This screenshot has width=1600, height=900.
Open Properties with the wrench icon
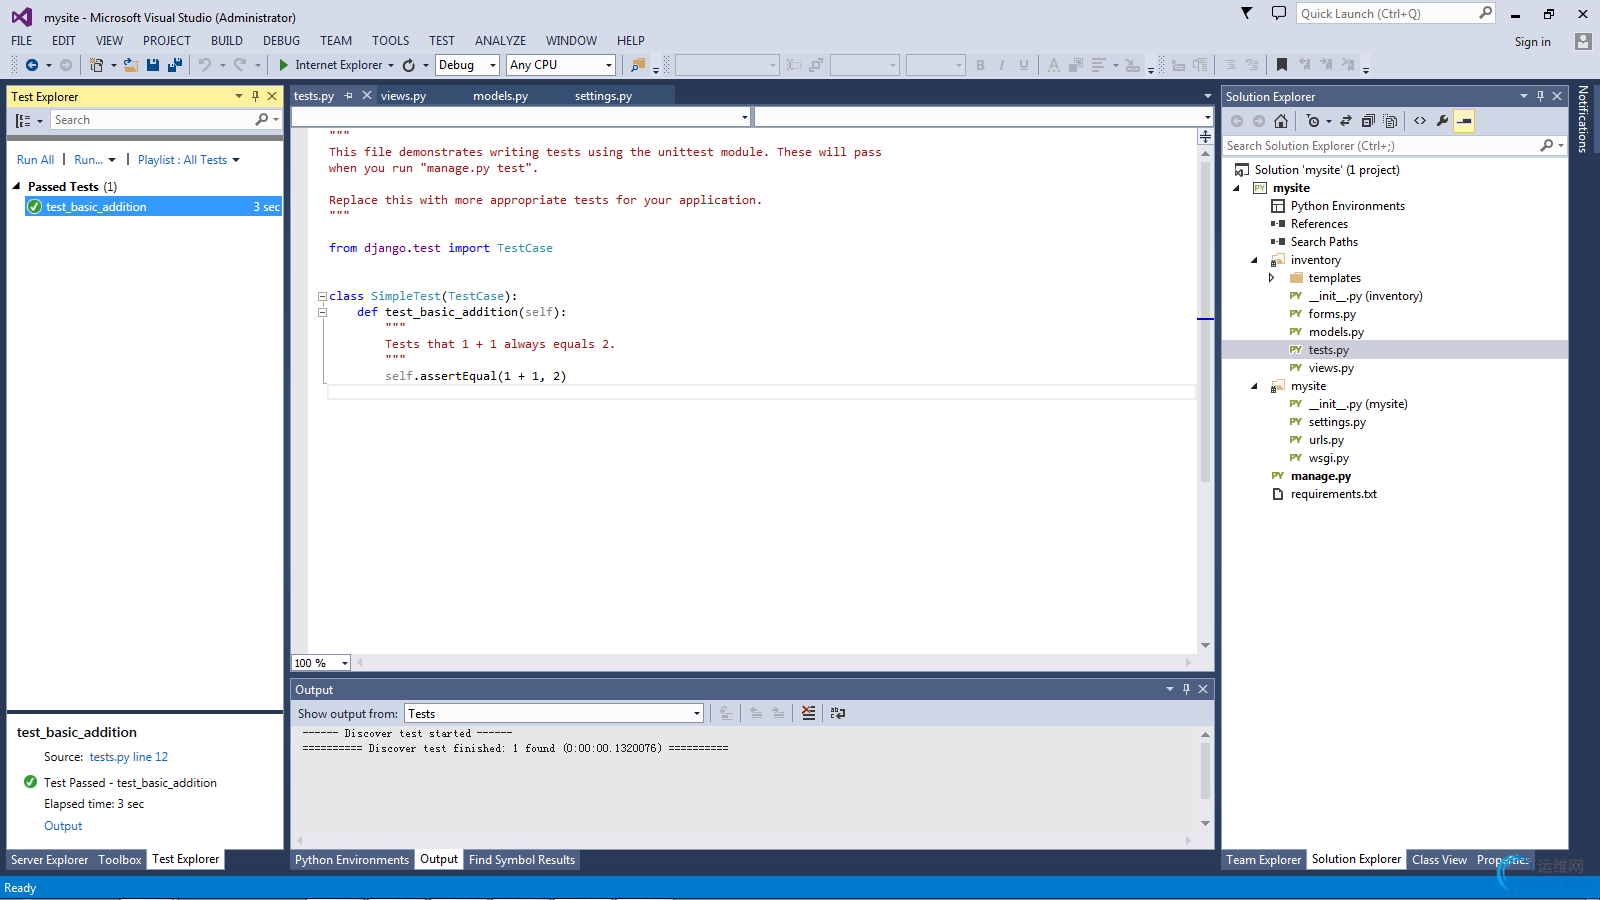(1442, 121)
